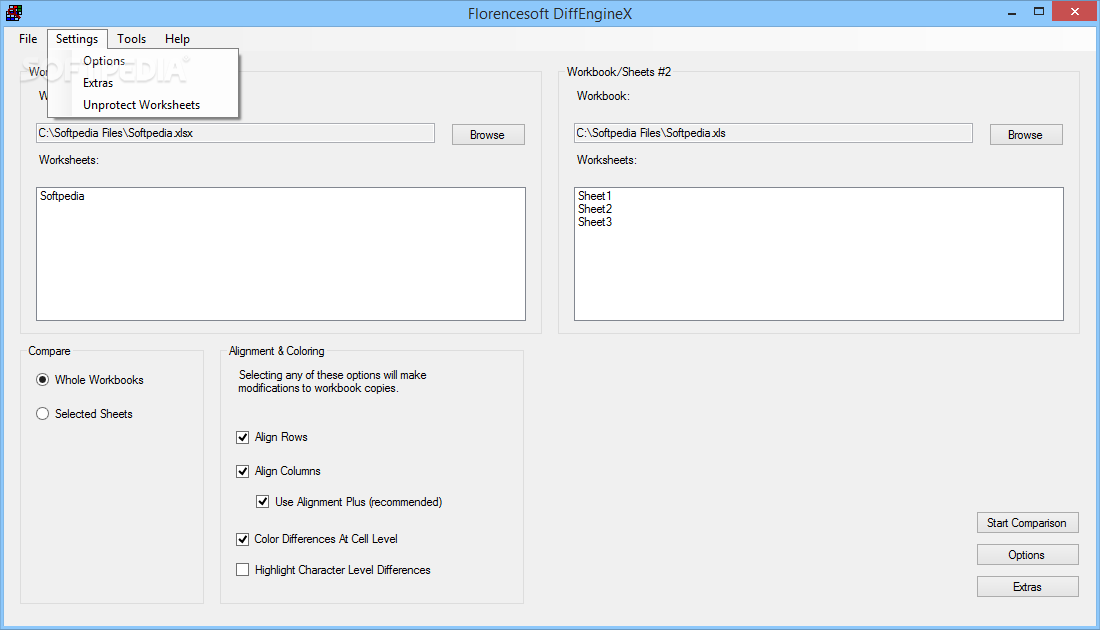
Task: Uncheck the Align Rows checkbox
Action: click(x=243, y=437)
